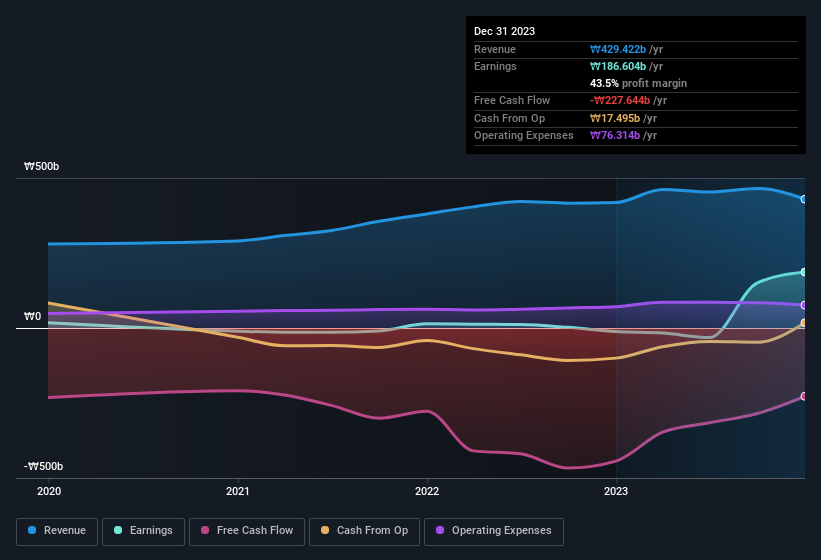The width and height of the screenshot is (821, 560).
Task: Click the Operating Expenses label in the tooltip
Action: (524, 136)
